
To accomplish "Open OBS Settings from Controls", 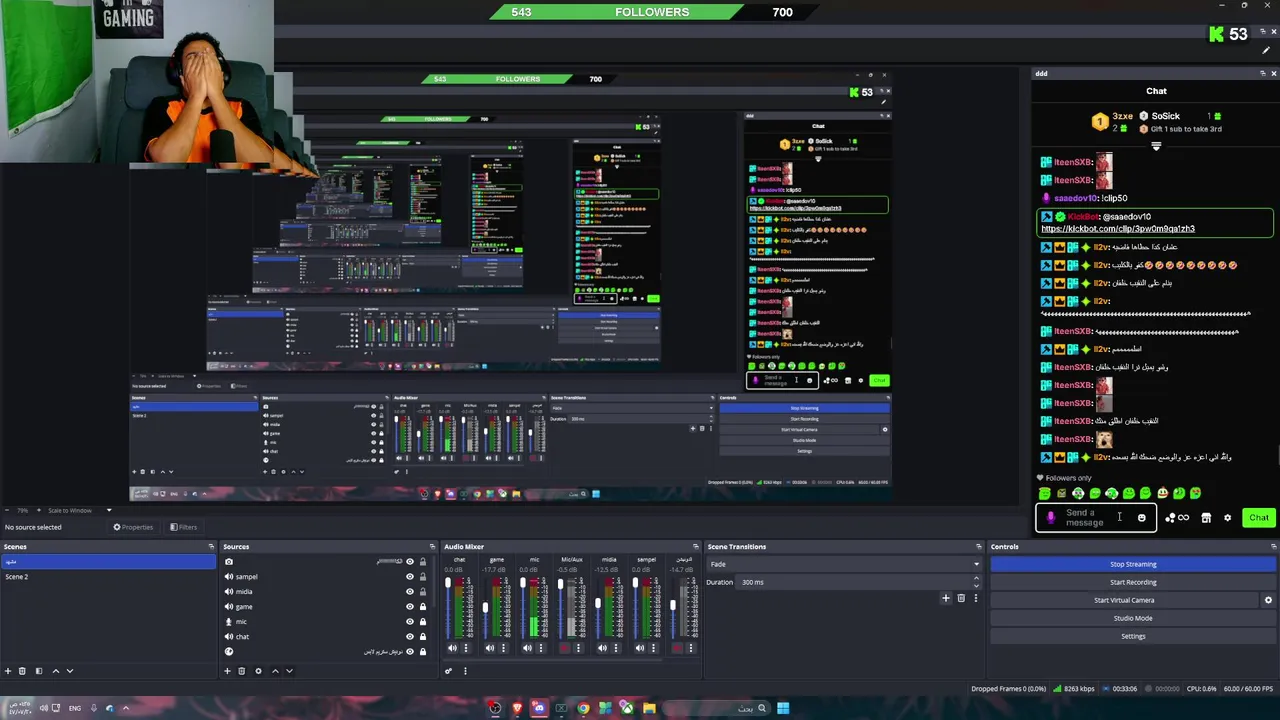I will point(1133,636).
